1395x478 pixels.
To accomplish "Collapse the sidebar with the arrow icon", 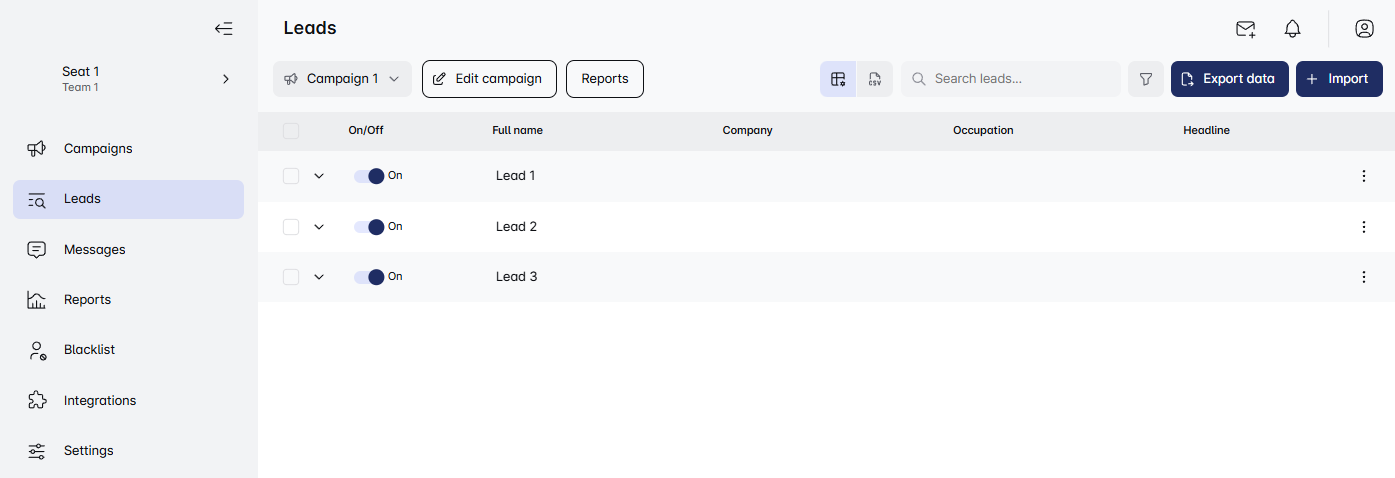I will point(224,29).
